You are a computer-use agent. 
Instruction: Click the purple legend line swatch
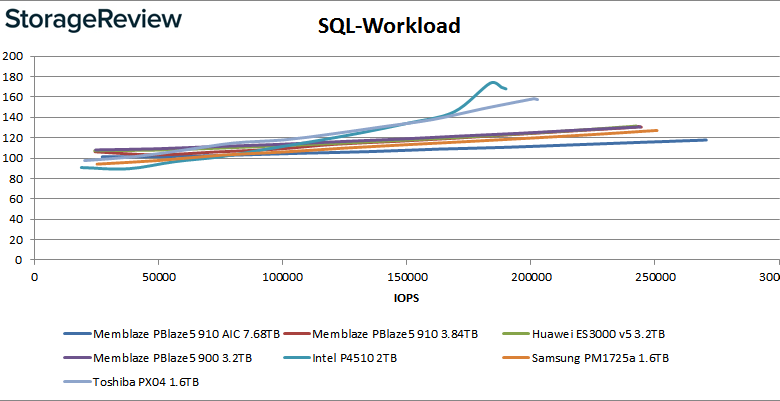(78, 358)
